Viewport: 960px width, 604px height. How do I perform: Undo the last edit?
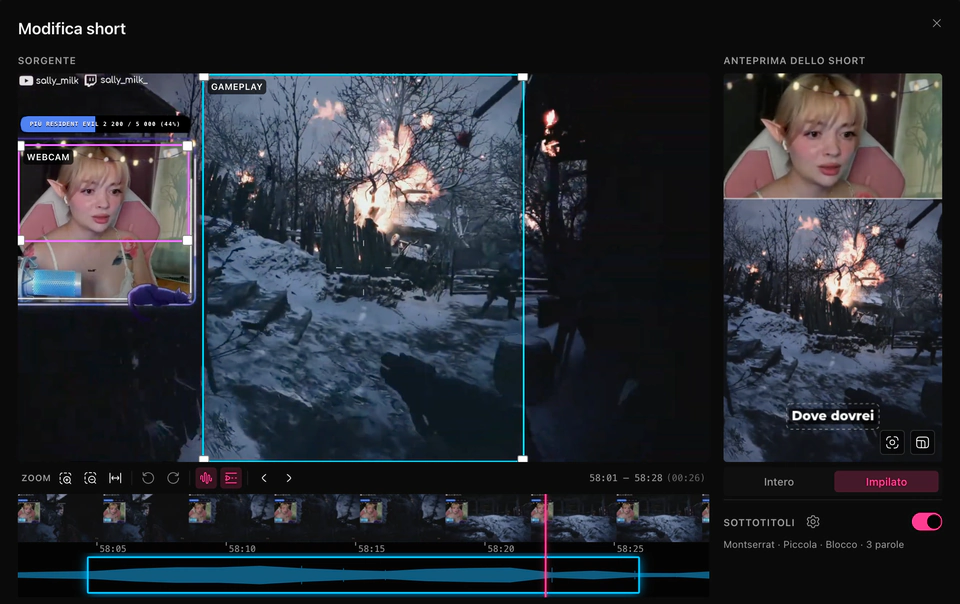coord(148,478)
